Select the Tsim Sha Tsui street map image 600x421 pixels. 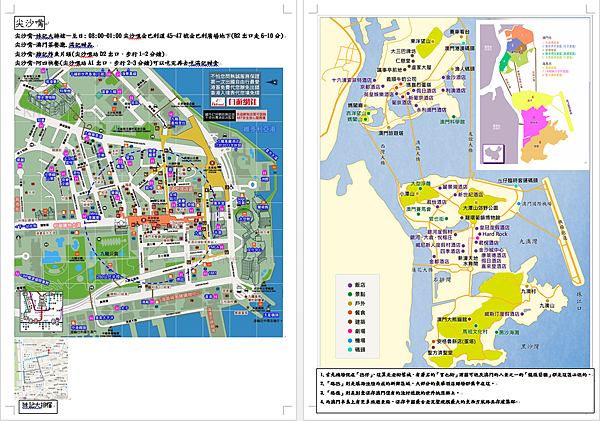tap(149, 202)
